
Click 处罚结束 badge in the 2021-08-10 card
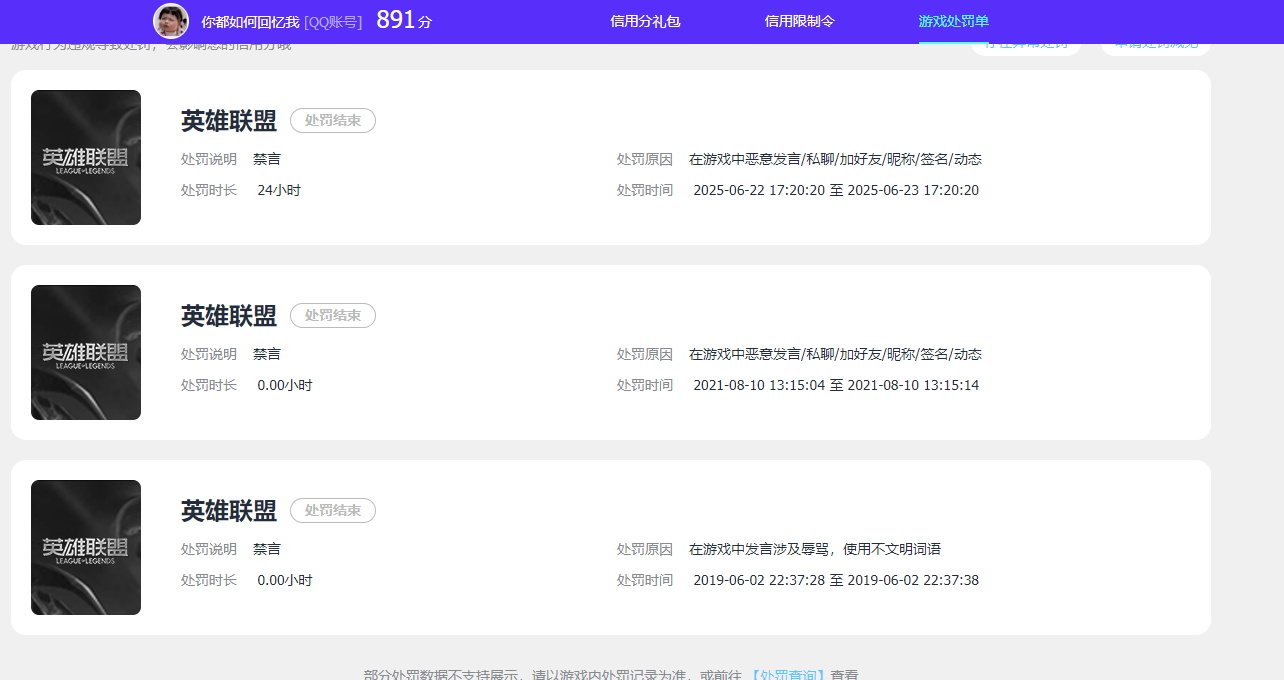[333, 315]
